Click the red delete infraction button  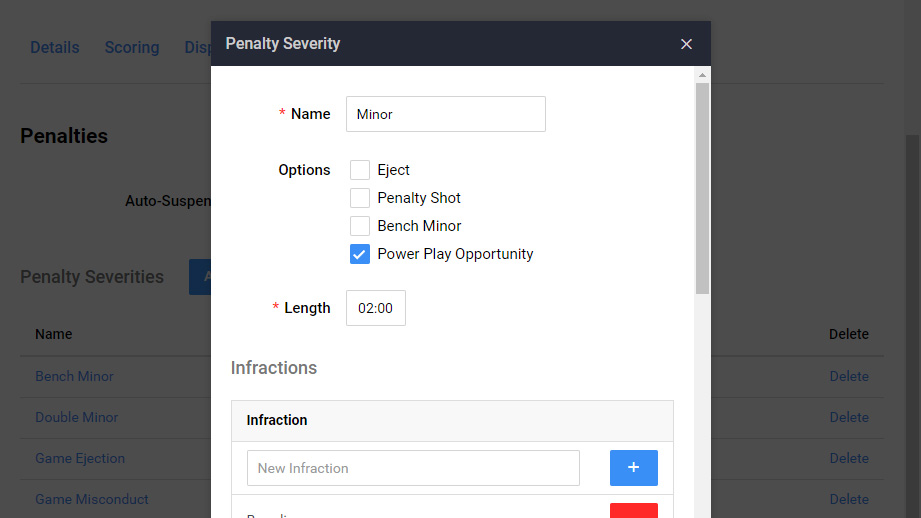pos(634,510)
